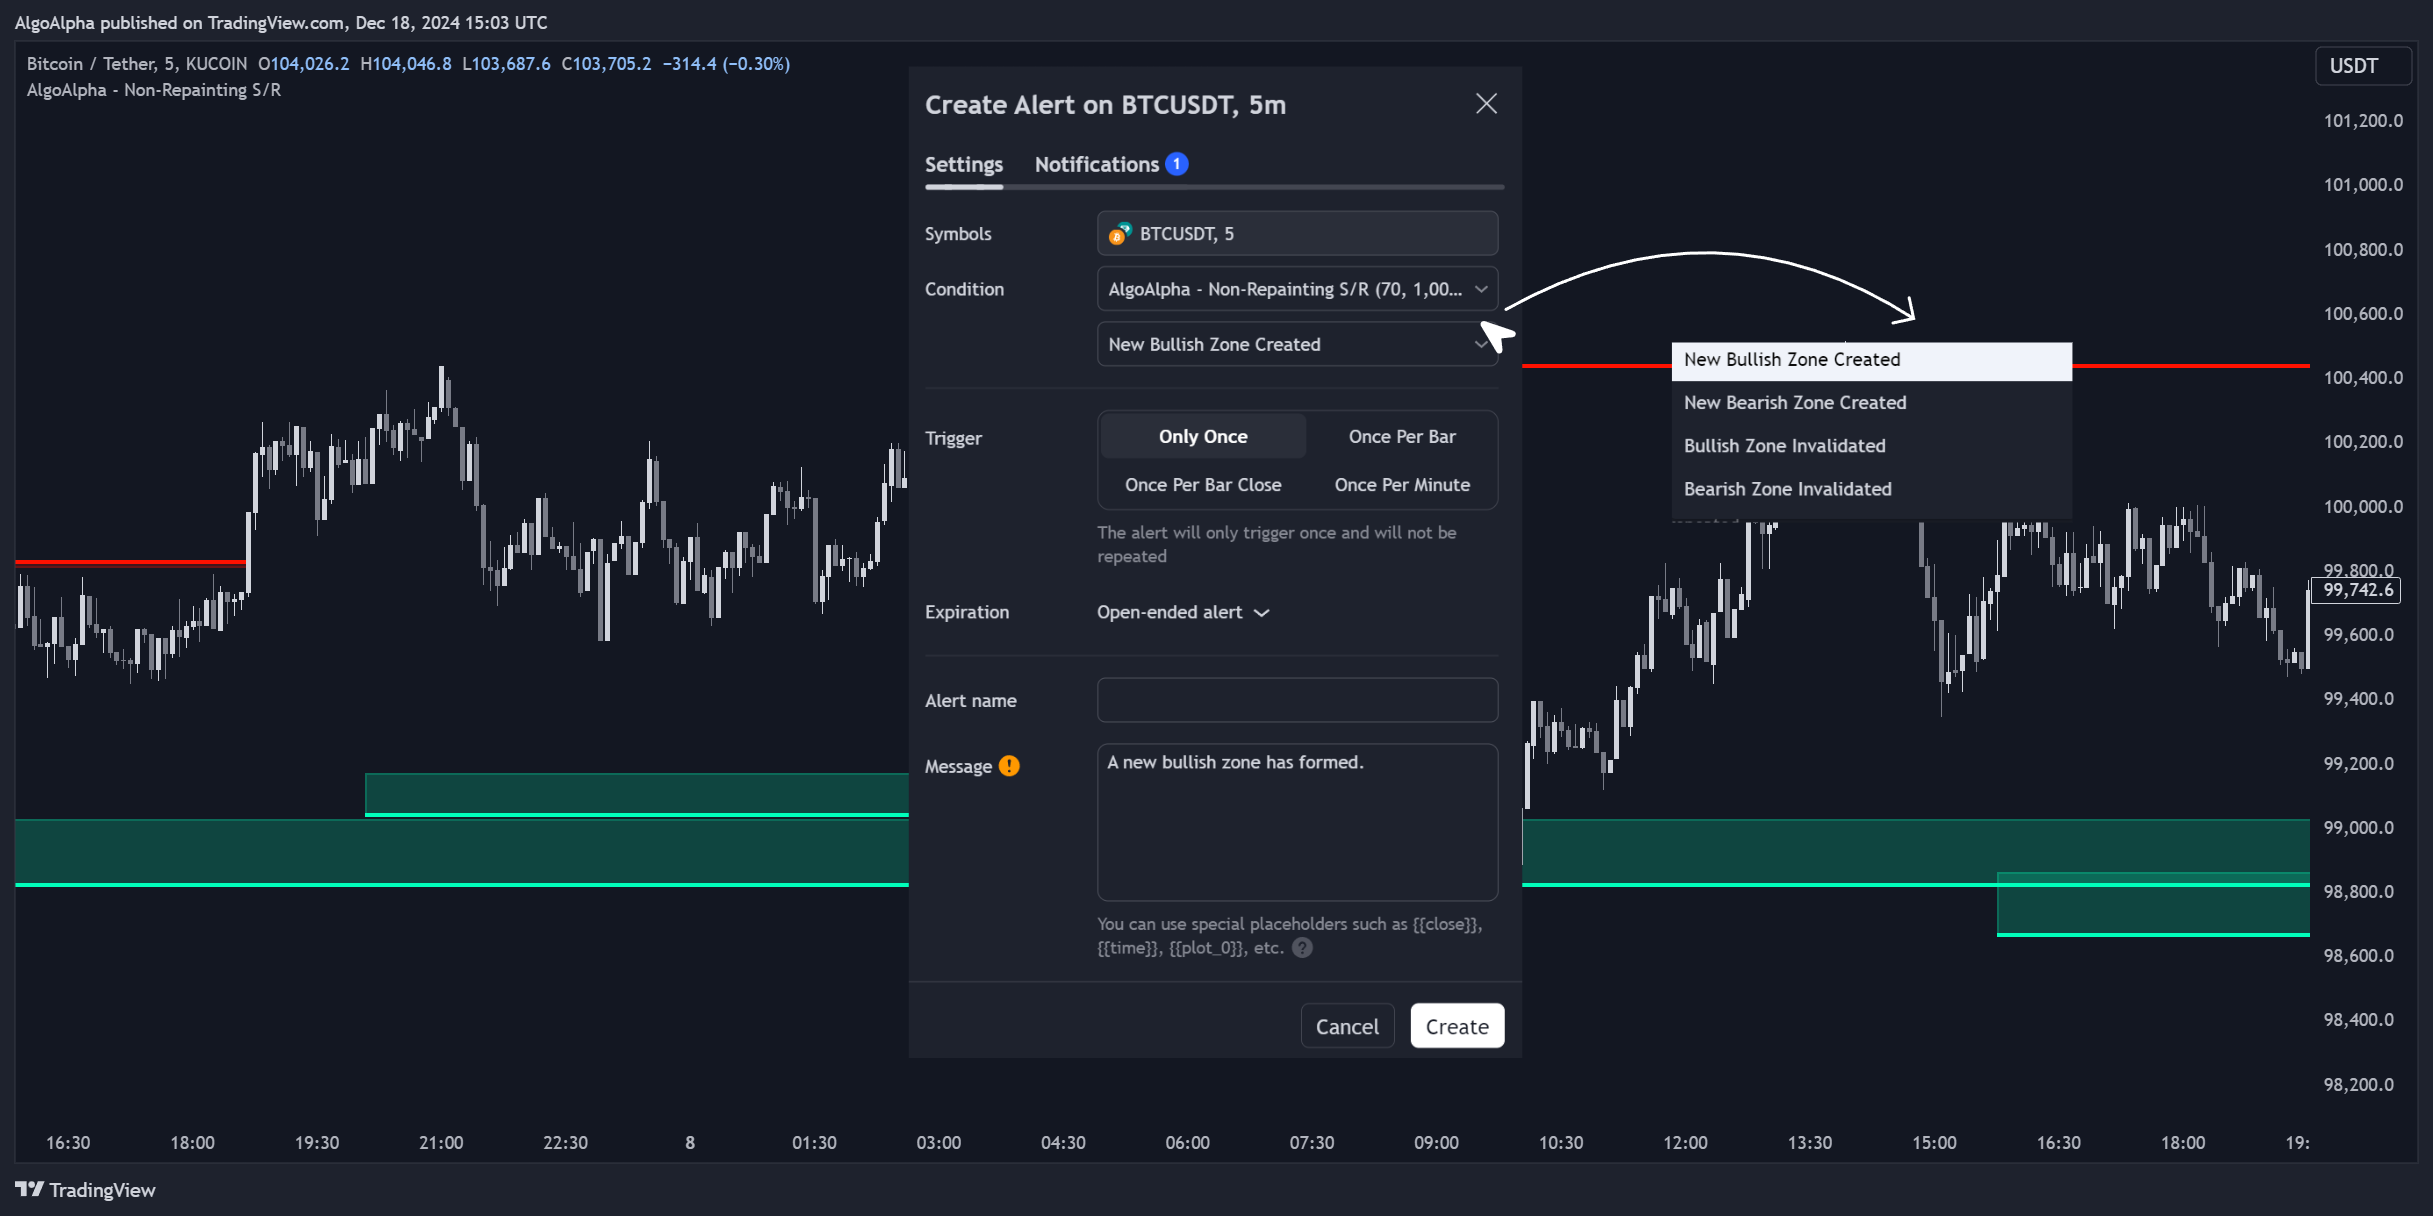Click the Bitcoin symbol icon in the Symbols field

tap(1119, 234)
